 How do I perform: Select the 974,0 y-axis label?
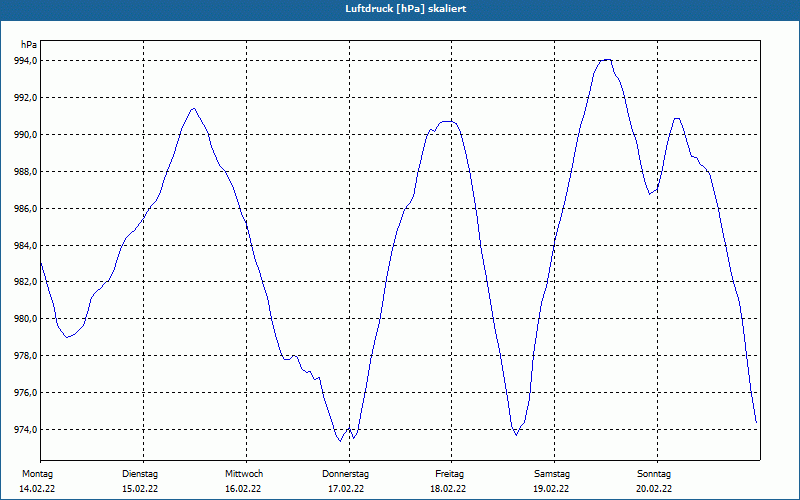25,430
